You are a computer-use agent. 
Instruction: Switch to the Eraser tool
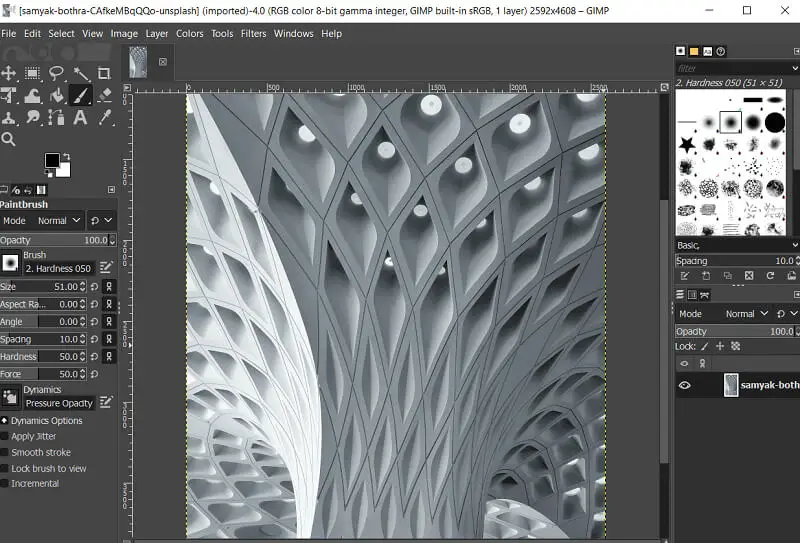[104, 96]
